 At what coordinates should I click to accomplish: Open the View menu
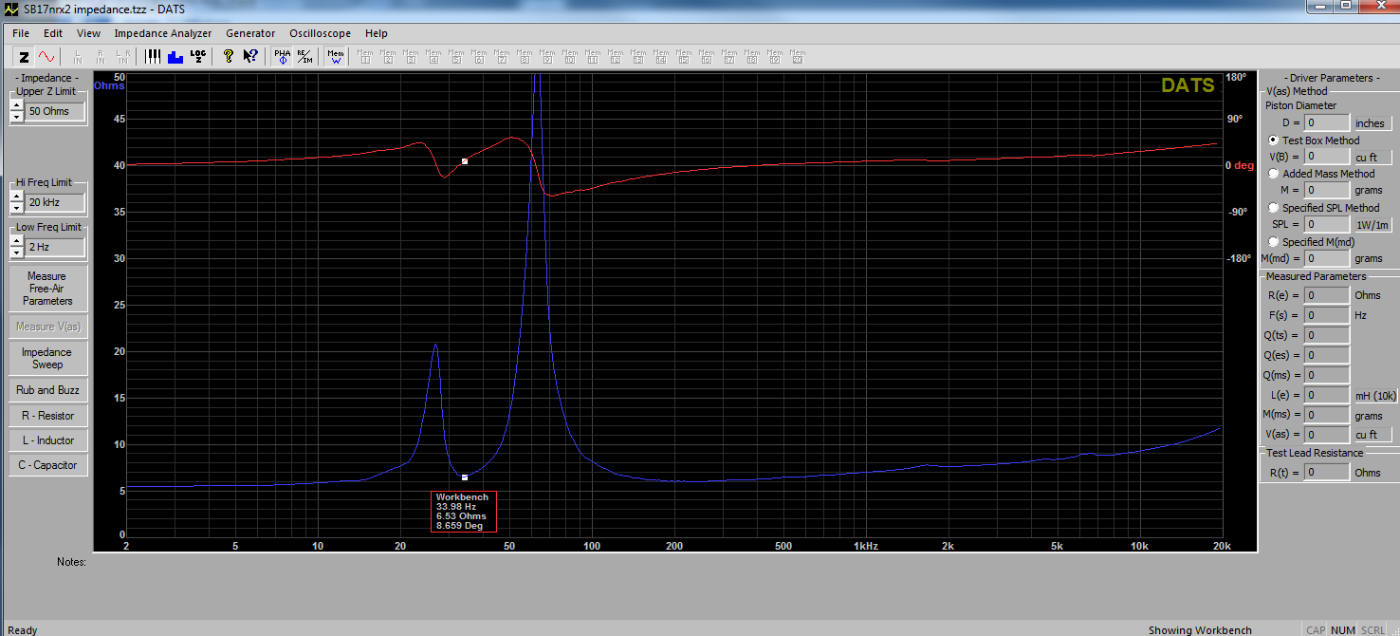pyautogui.click(x=88, y=33)
